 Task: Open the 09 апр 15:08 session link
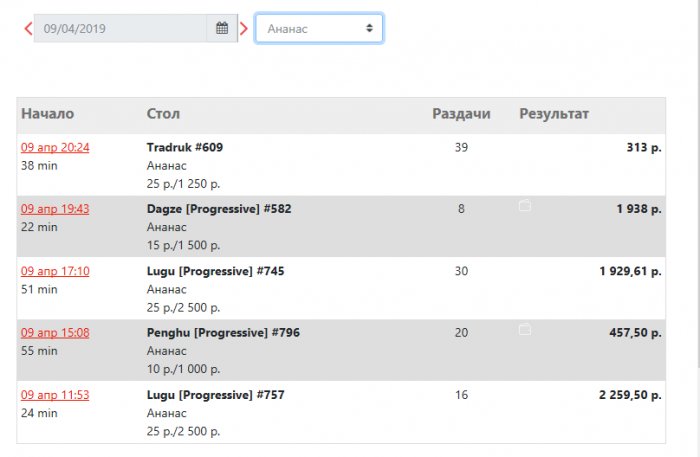[x=55, y=333]
